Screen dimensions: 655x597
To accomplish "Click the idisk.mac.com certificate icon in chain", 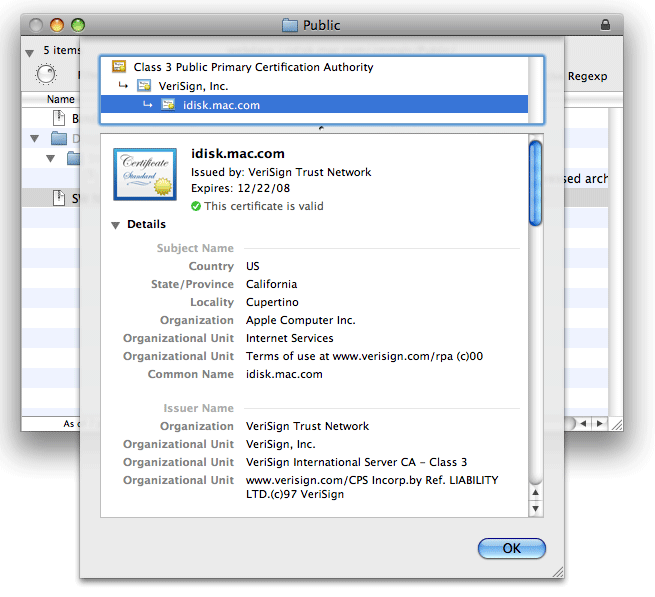I will (x=168, y=105).
